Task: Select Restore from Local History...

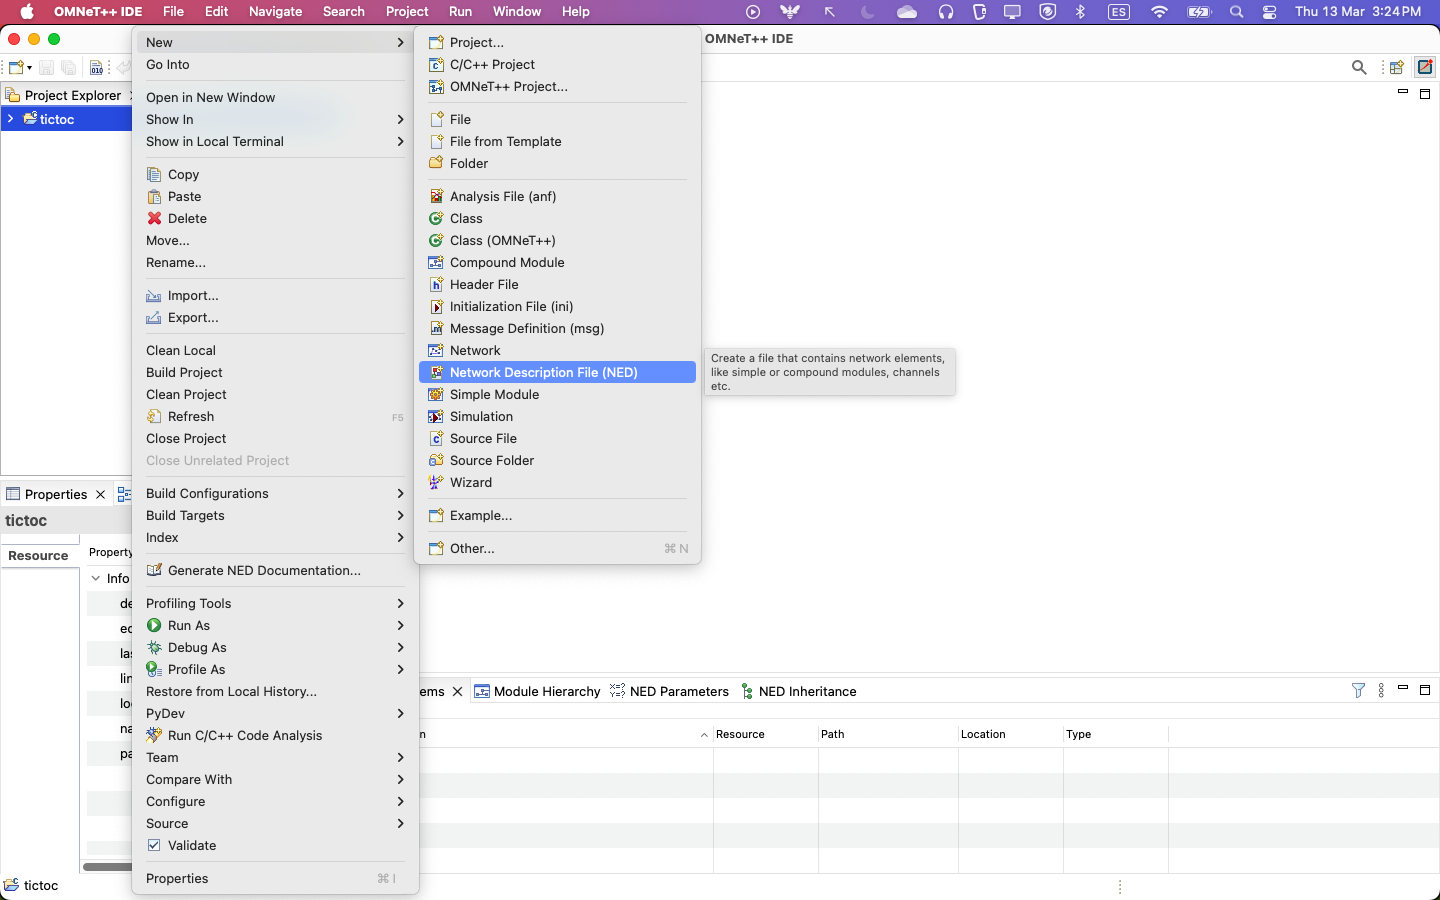Action: coord(275,691)
